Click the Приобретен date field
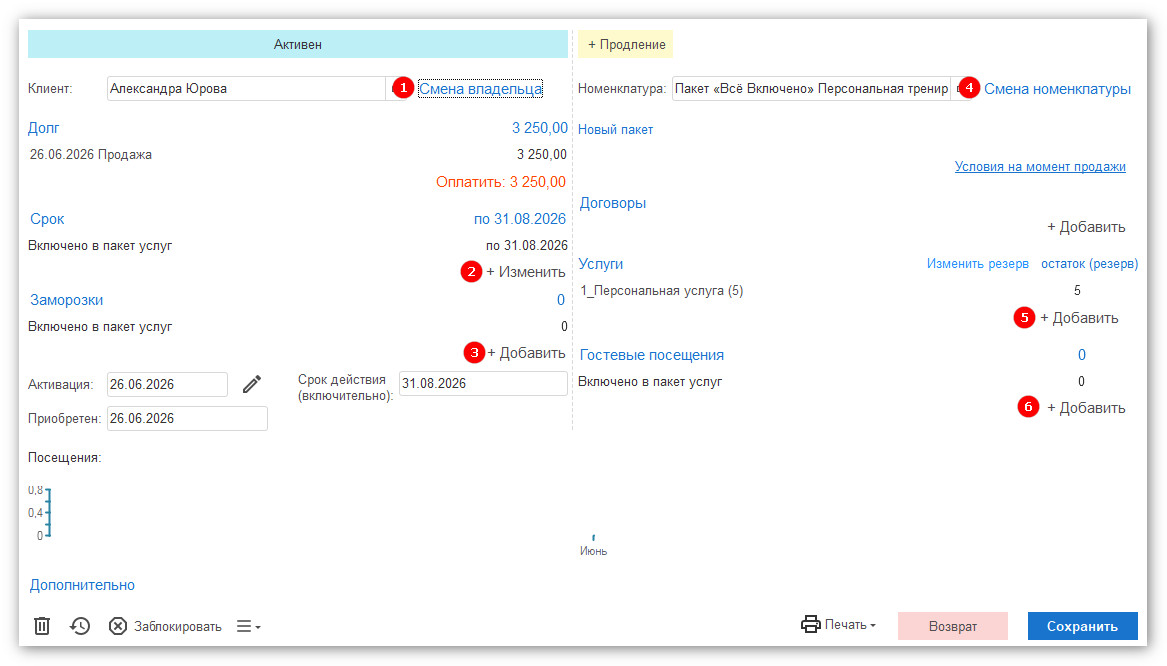This screenshot has height=666, width=1167. coord(187,418)
